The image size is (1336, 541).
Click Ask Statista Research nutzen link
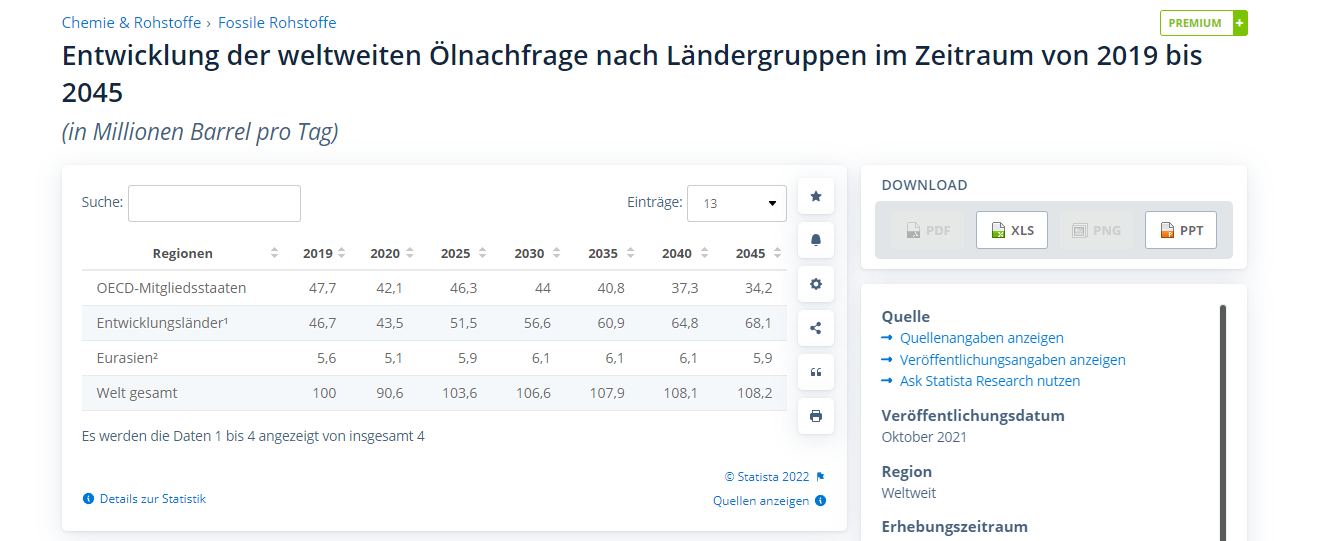(x=990, y=381)
